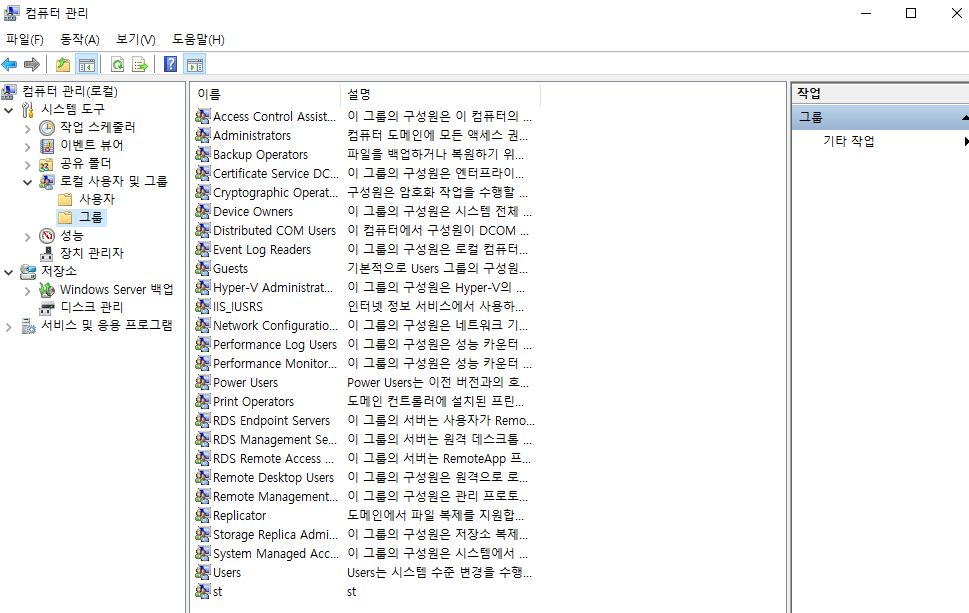Screen dimensions: 969x613
Task: Select the Distributed COM Users group
Action: coord(274,230)
